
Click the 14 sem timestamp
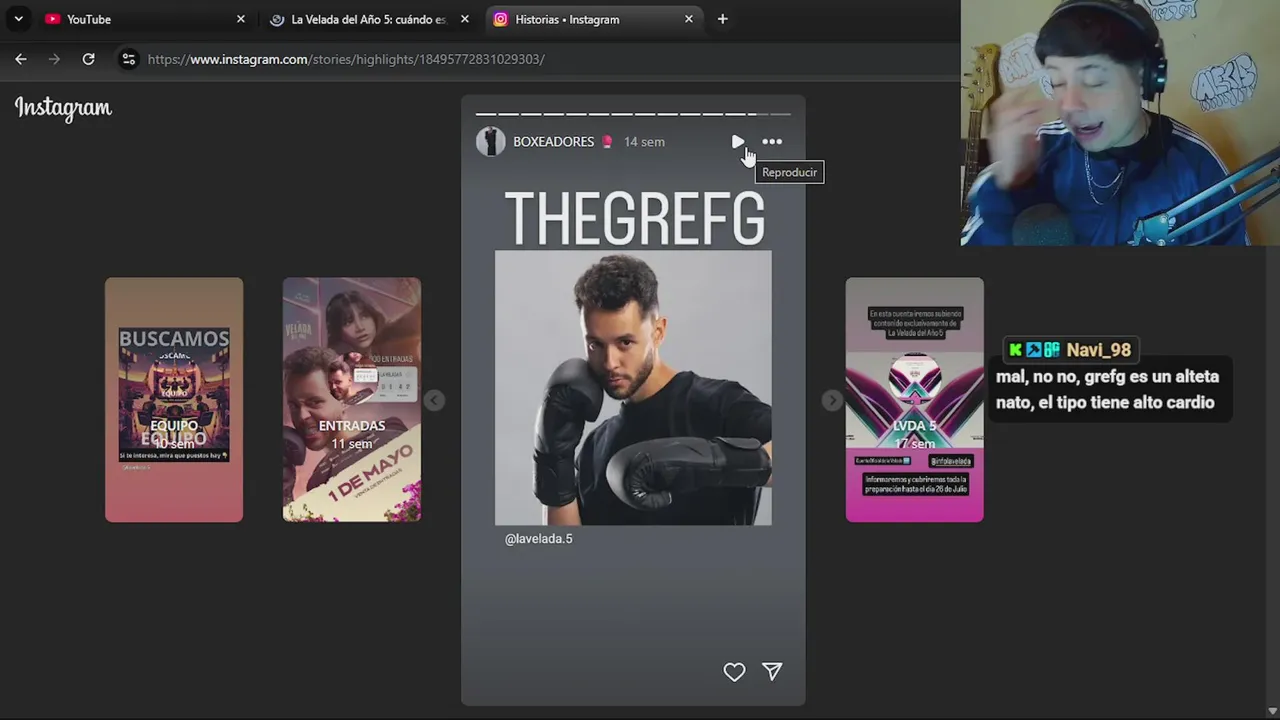coord(644,142)
